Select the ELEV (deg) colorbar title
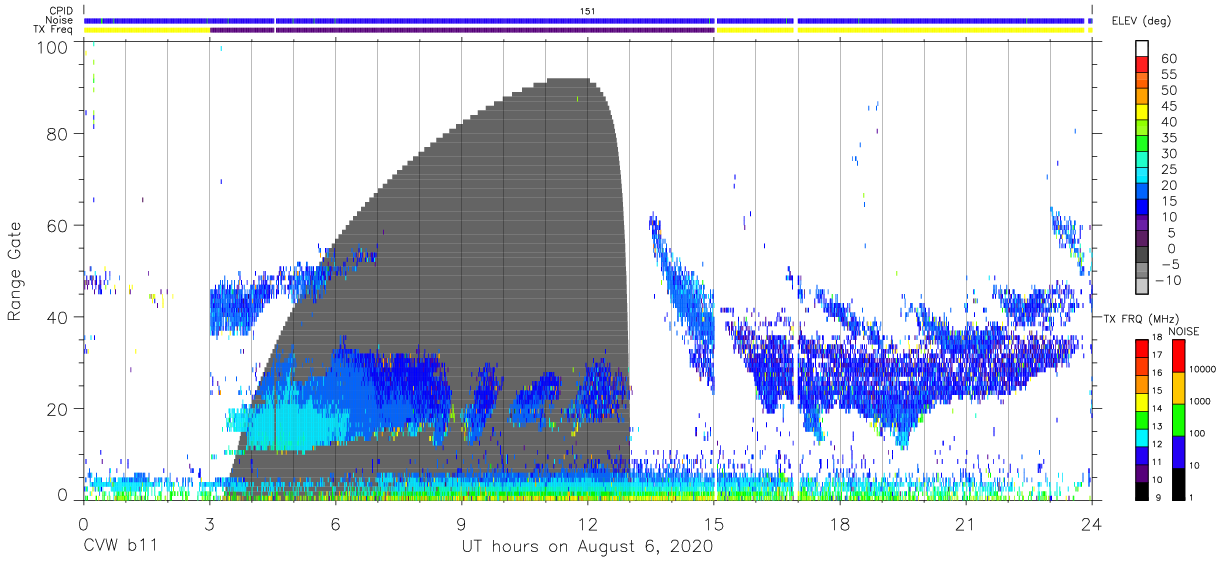1228x567 pixels. tap(1142, 20)
